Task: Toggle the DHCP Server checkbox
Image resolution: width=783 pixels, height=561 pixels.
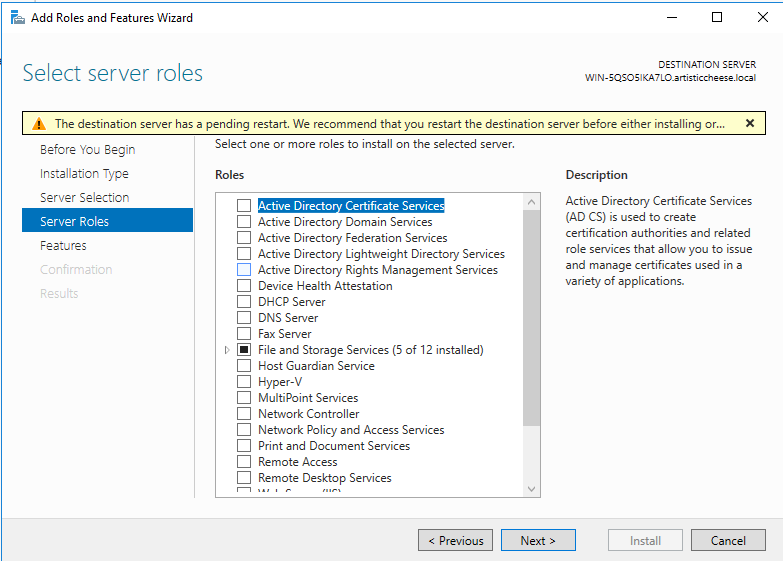Action: [244, 302]
